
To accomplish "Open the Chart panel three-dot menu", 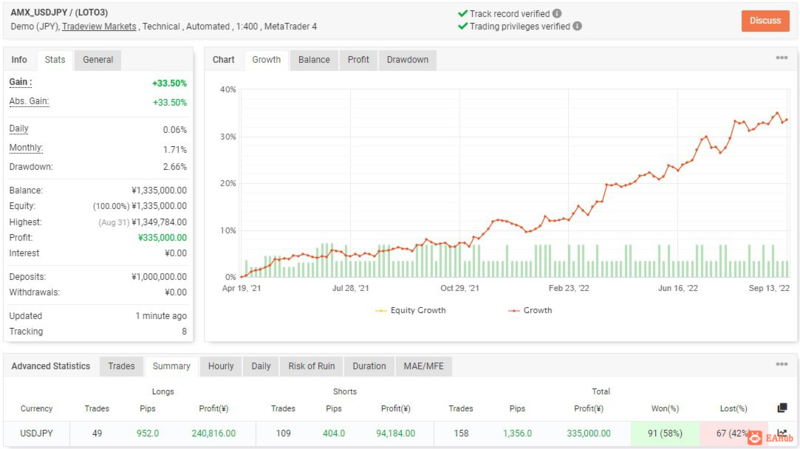I will [782, 59].
